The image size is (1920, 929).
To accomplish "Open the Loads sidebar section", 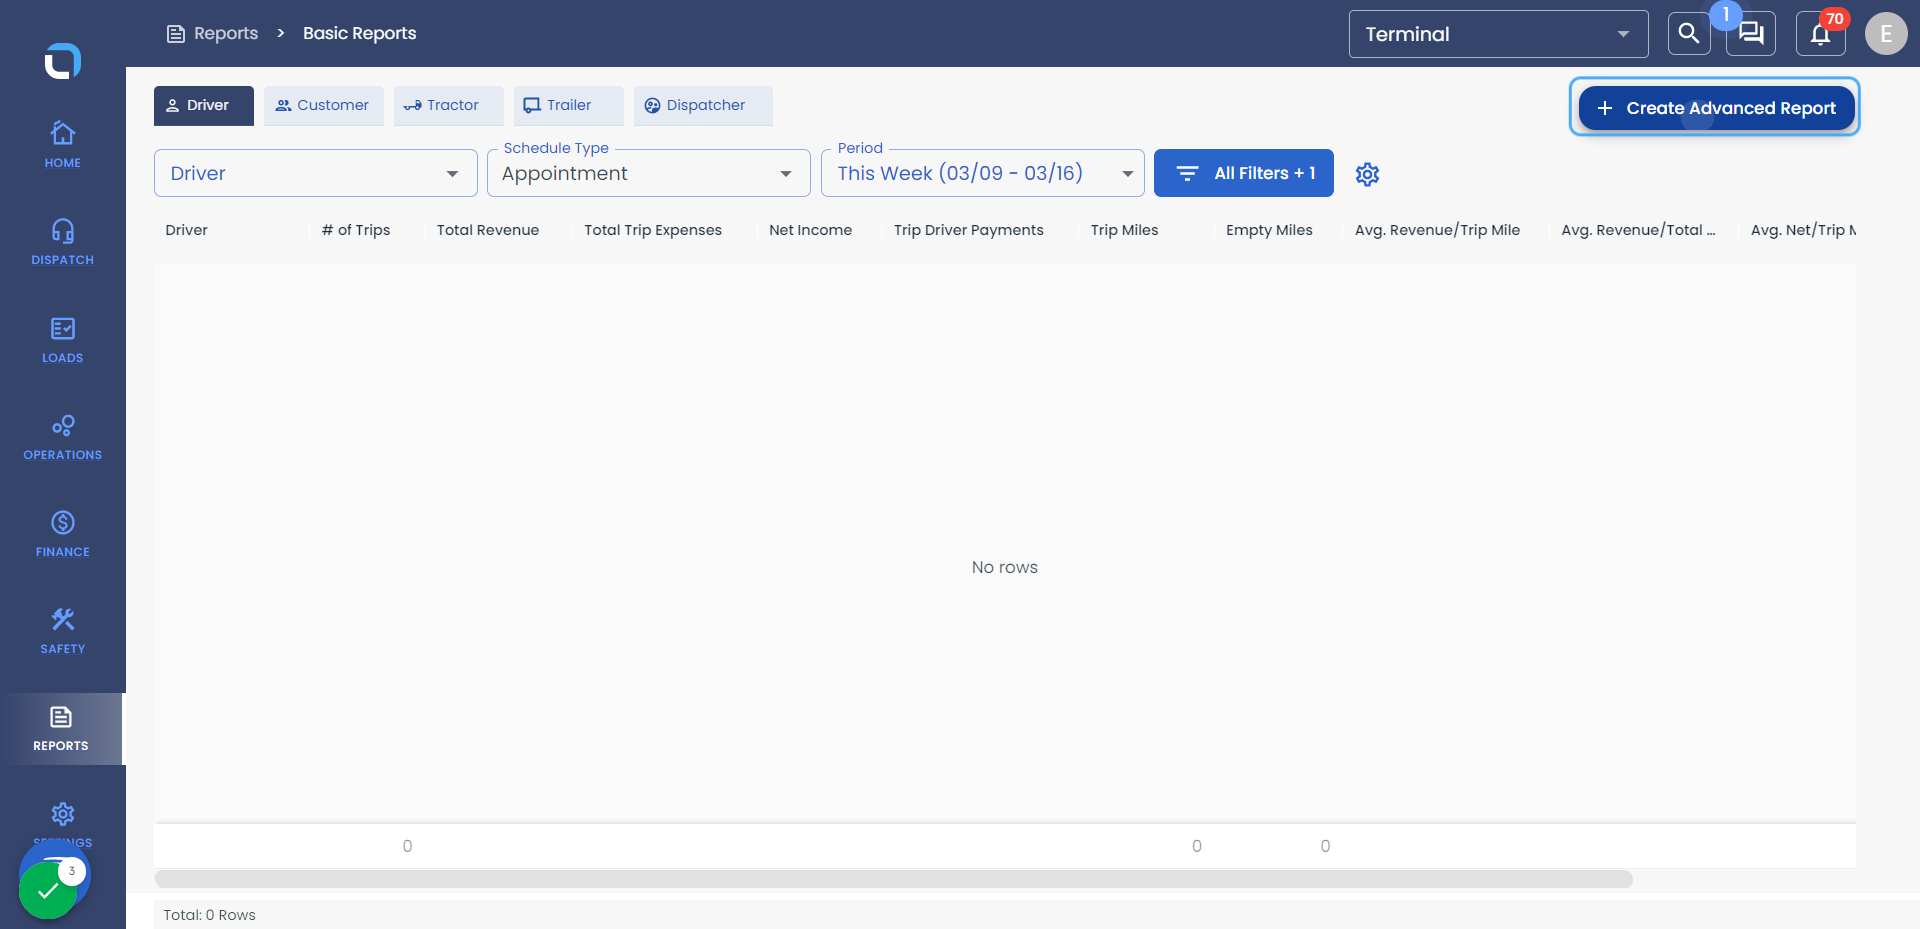I will 62,340.
